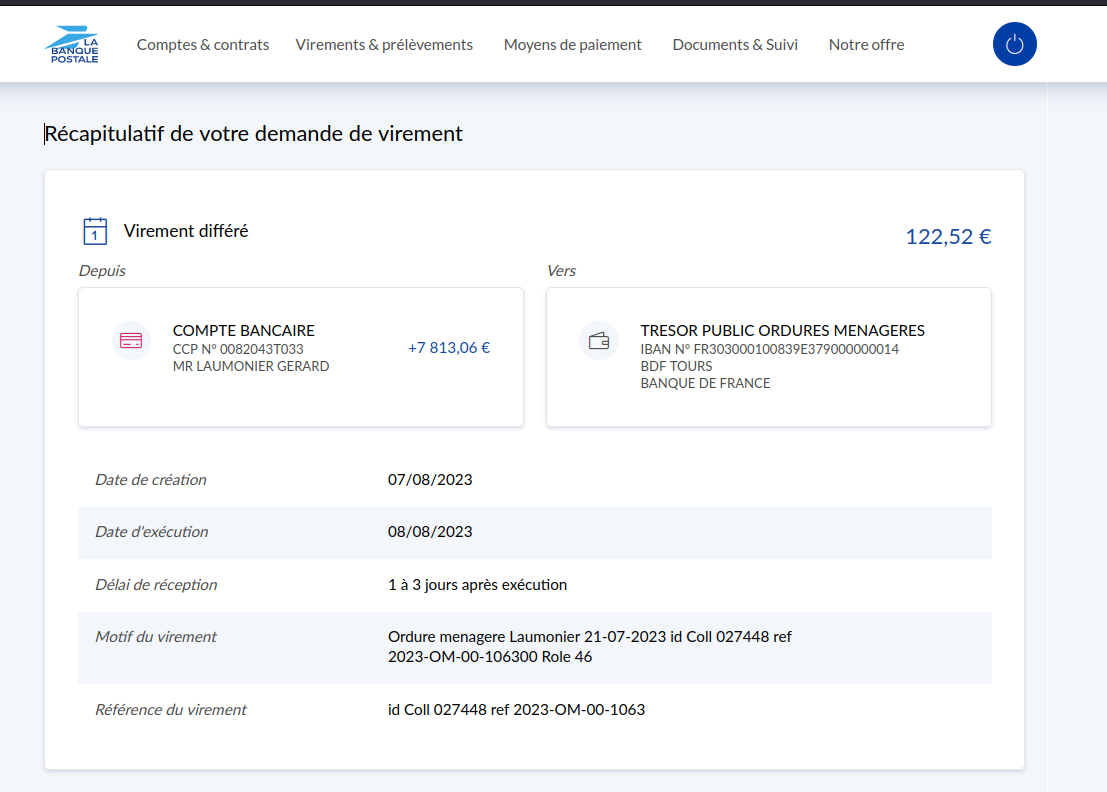Screen dimensions: 1107x792
Task: Click the wallet icon for Tresor Public
Action: point(599,340)
